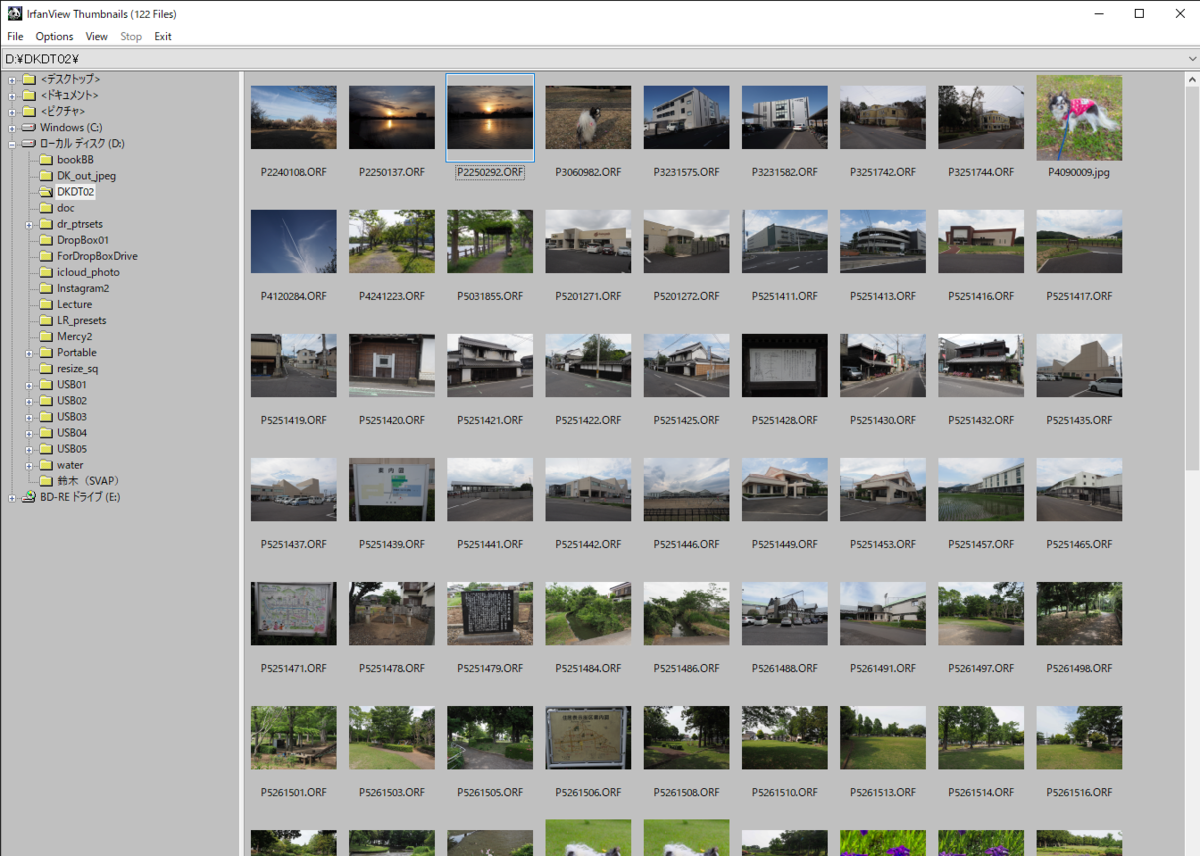1200x856 pixels.
Task: Click the BD-RE ドライブ (E:) disc icon
Action: 29,496
